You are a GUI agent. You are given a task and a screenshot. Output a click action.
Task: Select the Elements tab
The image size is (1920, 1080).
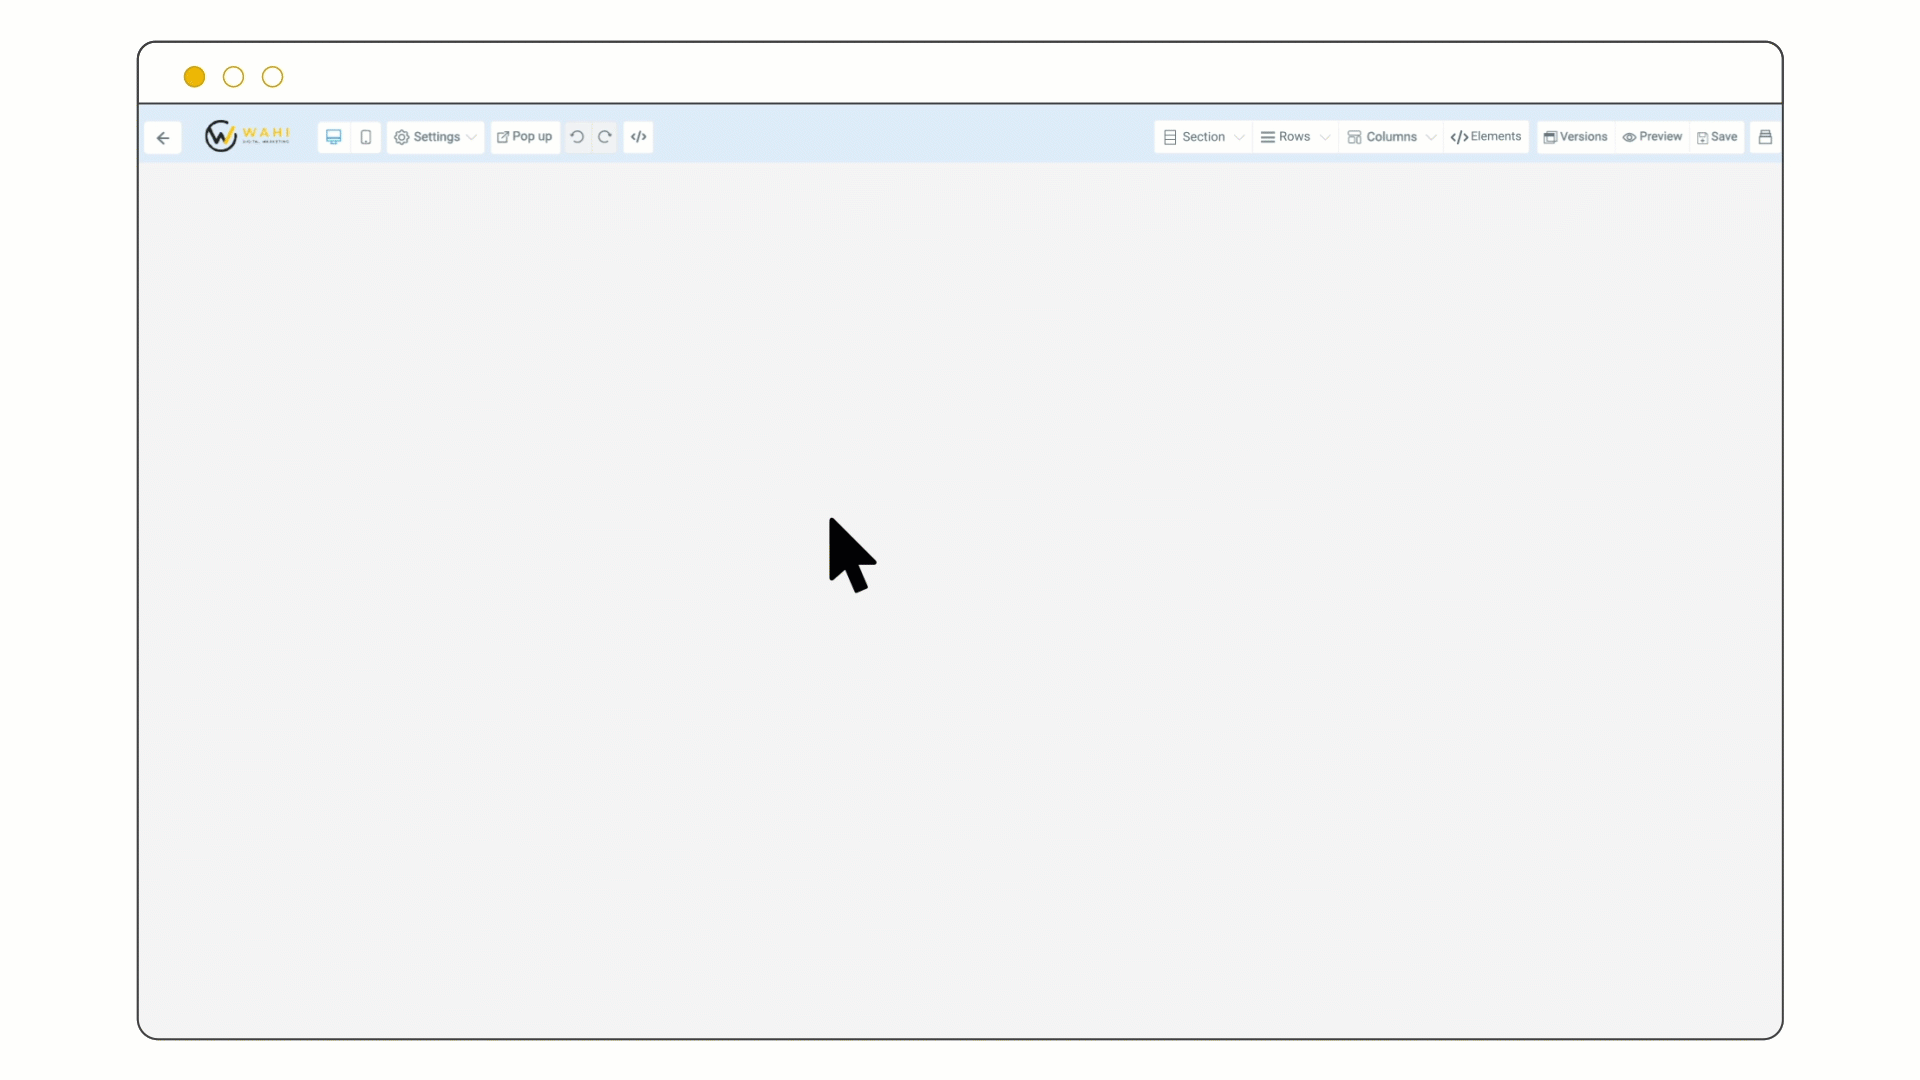1486,136
